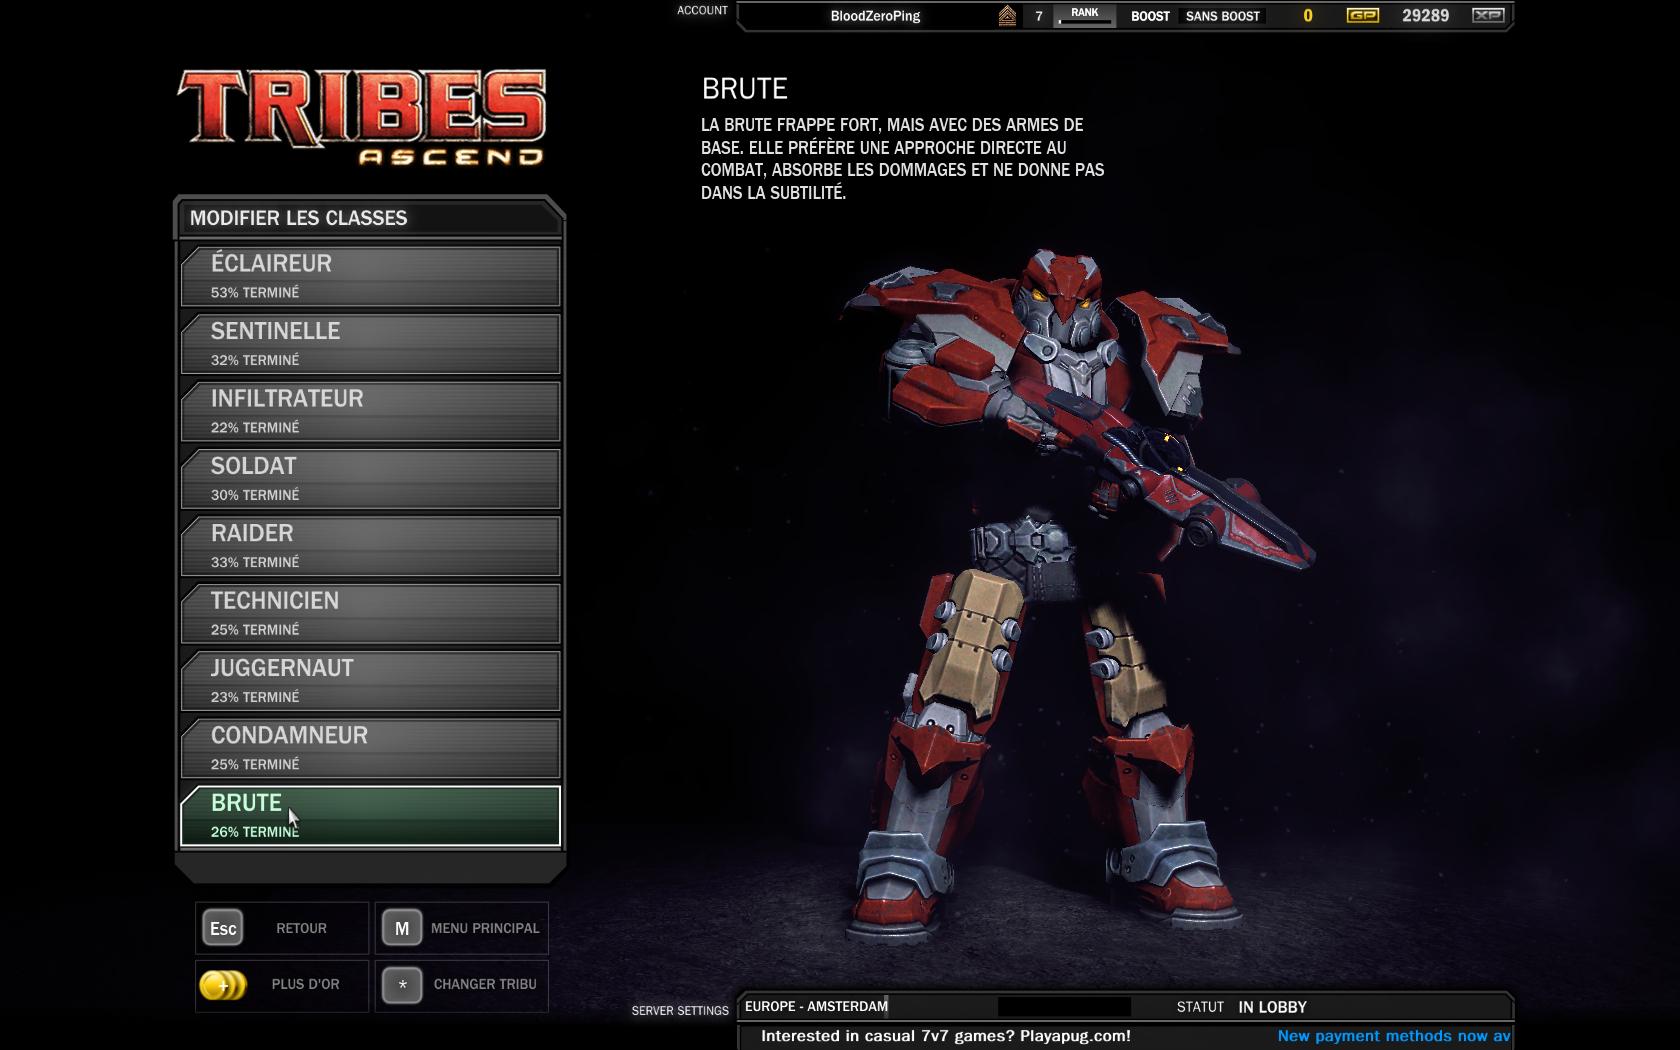Click the Boost label
This screenshot has height=1050, width=1680.
pyautogui.click(x=1150, y=16)
